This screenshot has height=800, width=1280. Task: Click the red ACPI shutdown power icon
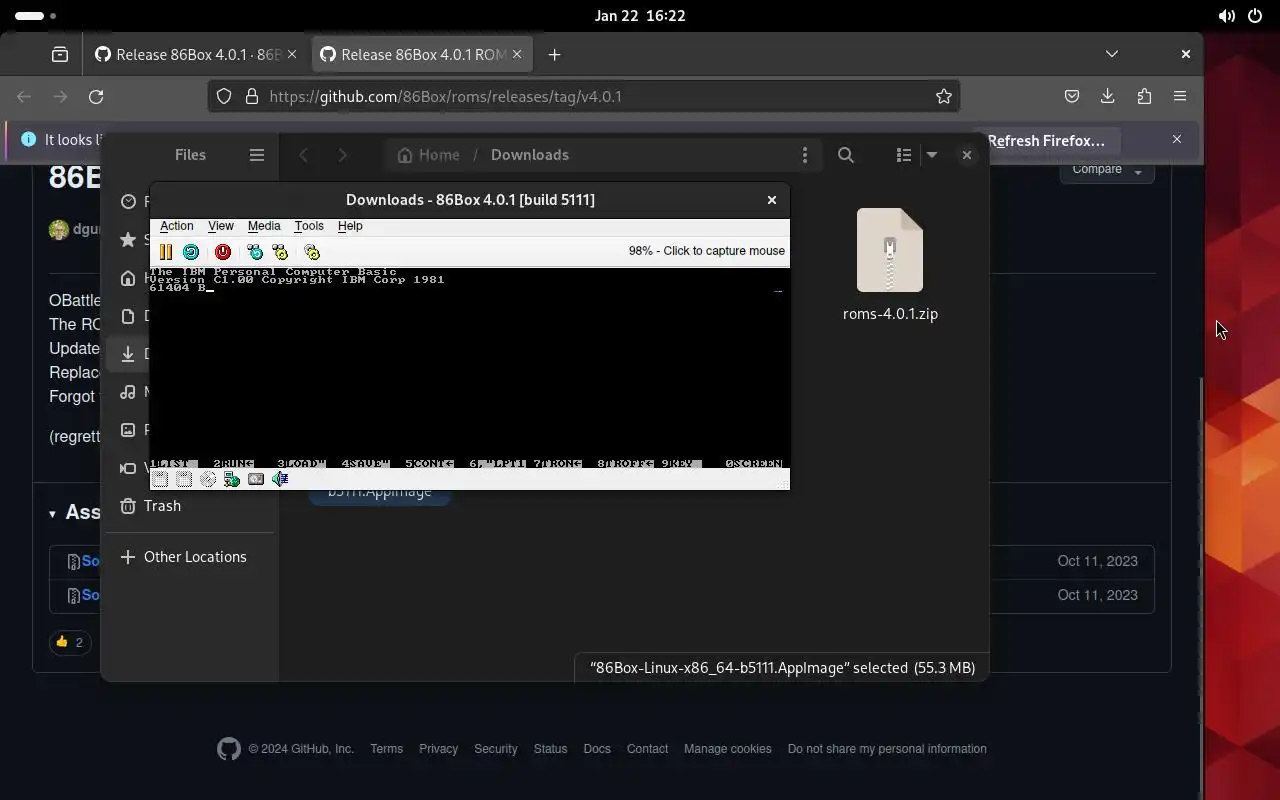pos(223,252)
